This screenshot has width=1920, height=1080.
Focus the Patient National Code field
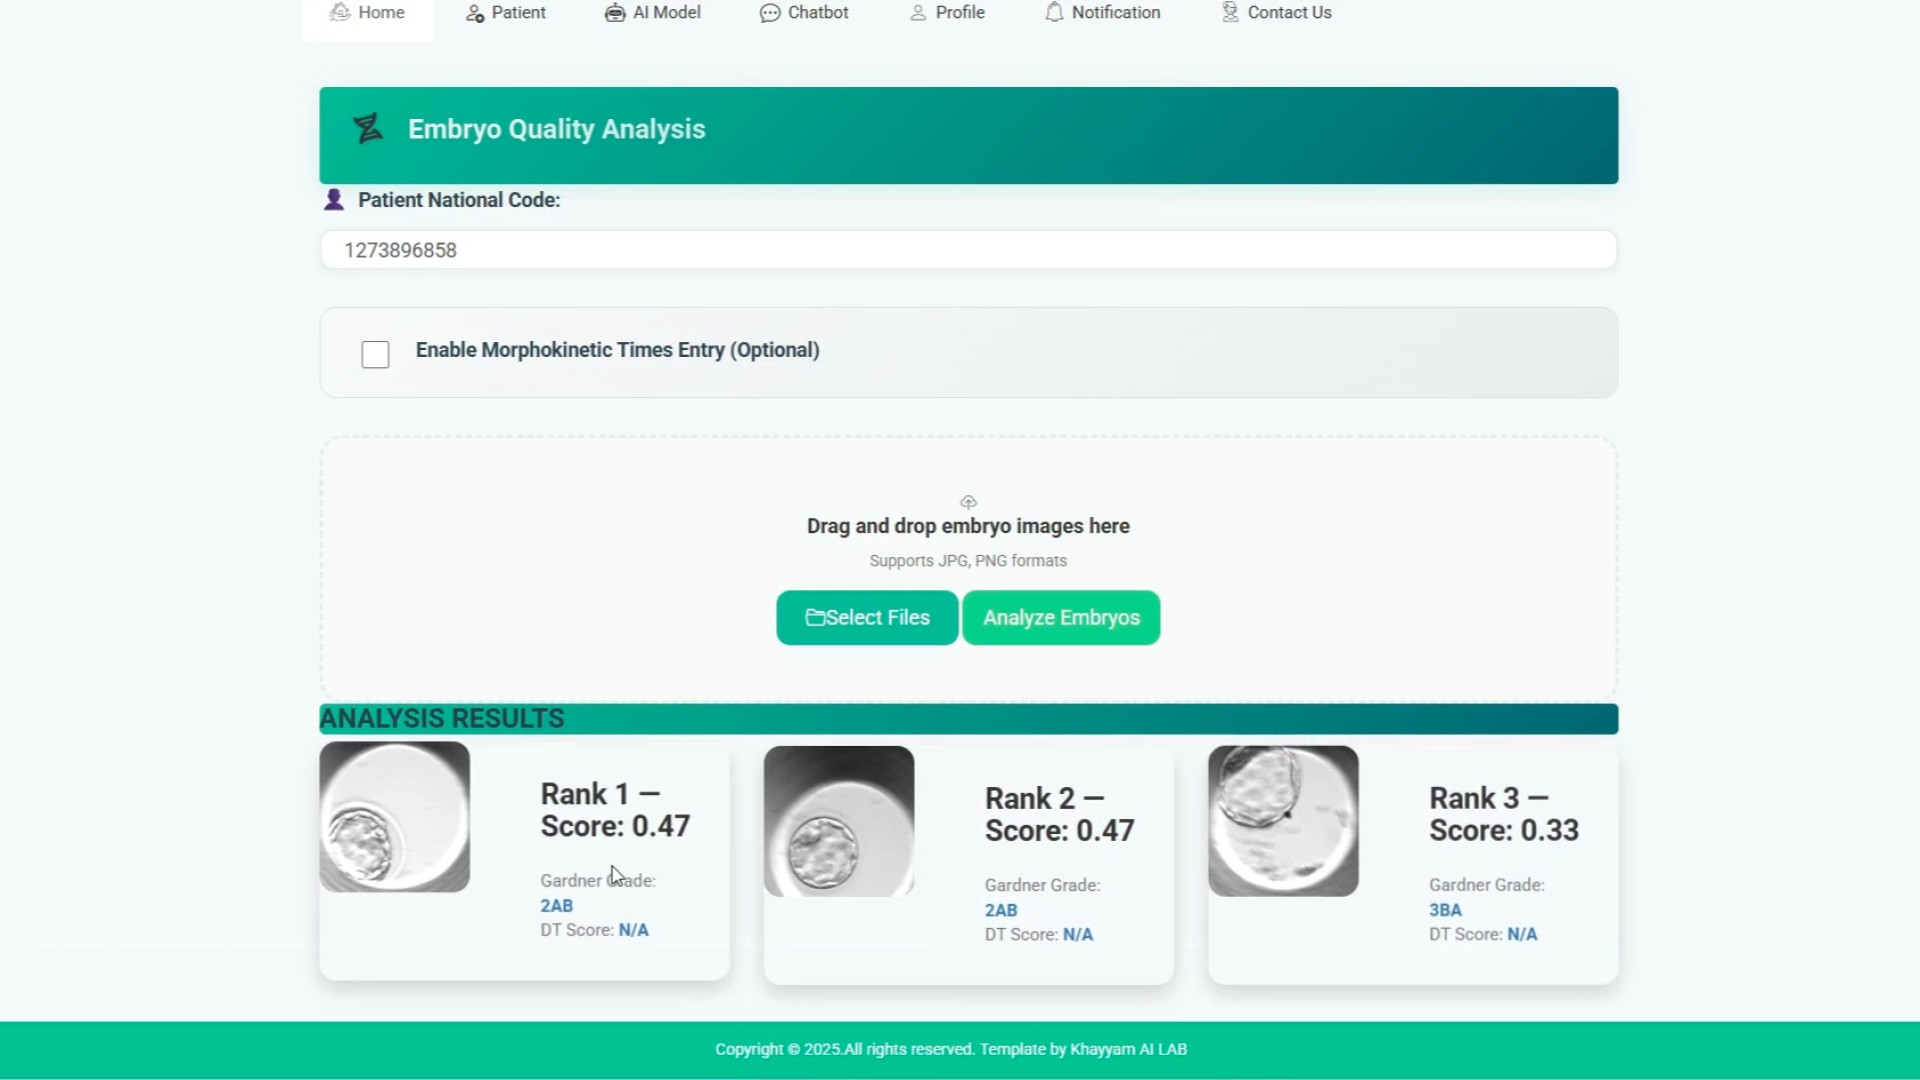coord(968,250)
